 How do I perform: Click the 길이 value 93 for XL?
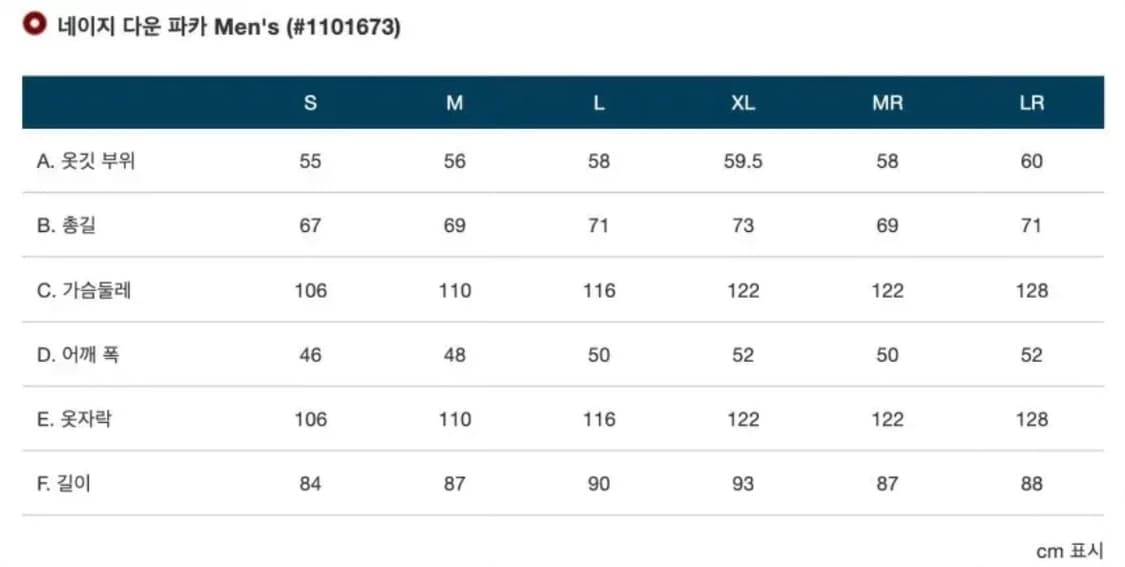pos(742,484)
